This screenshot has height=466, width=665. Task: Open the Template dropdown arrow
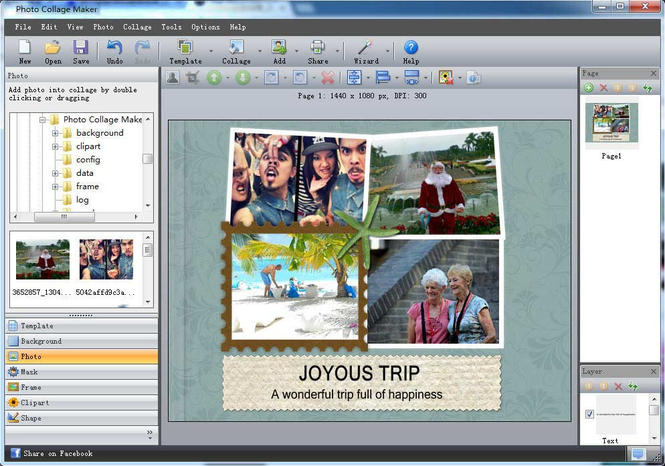[211, 51]
